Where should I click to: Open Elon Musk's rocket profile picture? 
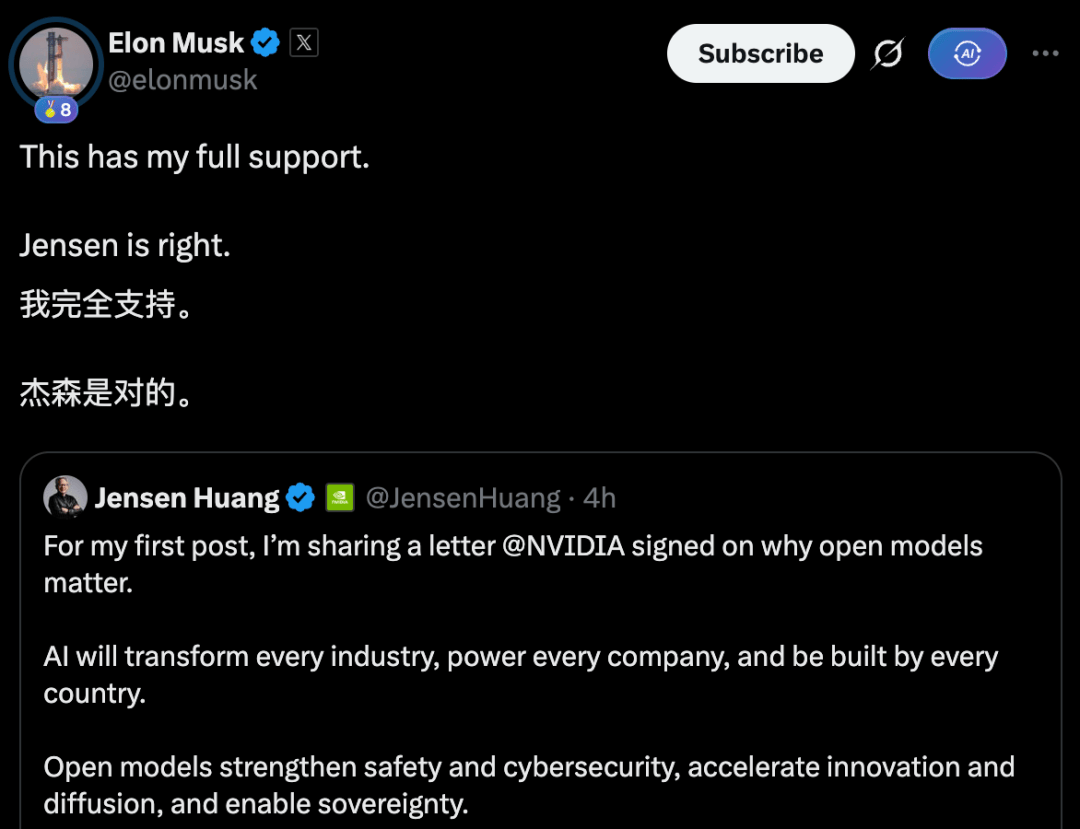pos(56,64)
